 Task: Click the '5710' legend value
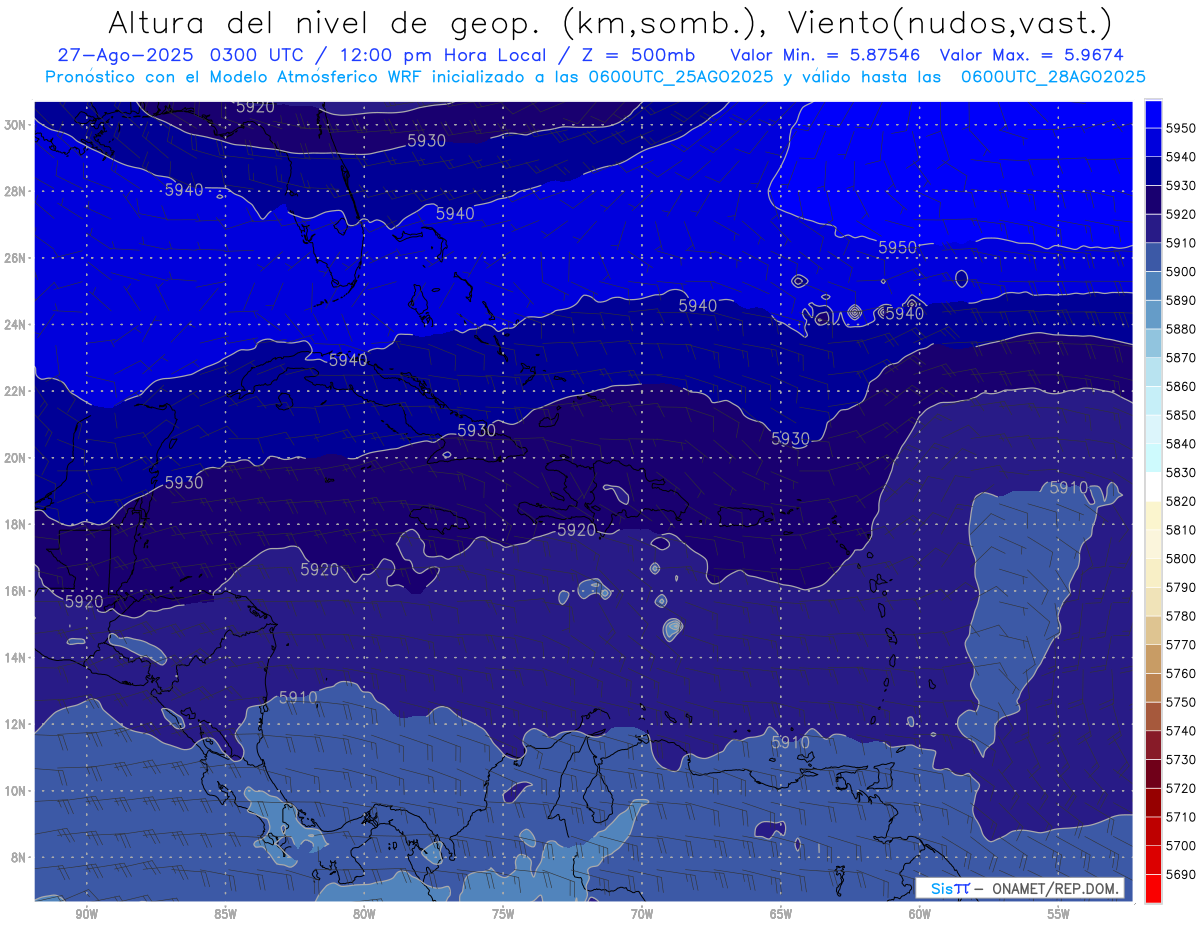tap(1181, 817)
